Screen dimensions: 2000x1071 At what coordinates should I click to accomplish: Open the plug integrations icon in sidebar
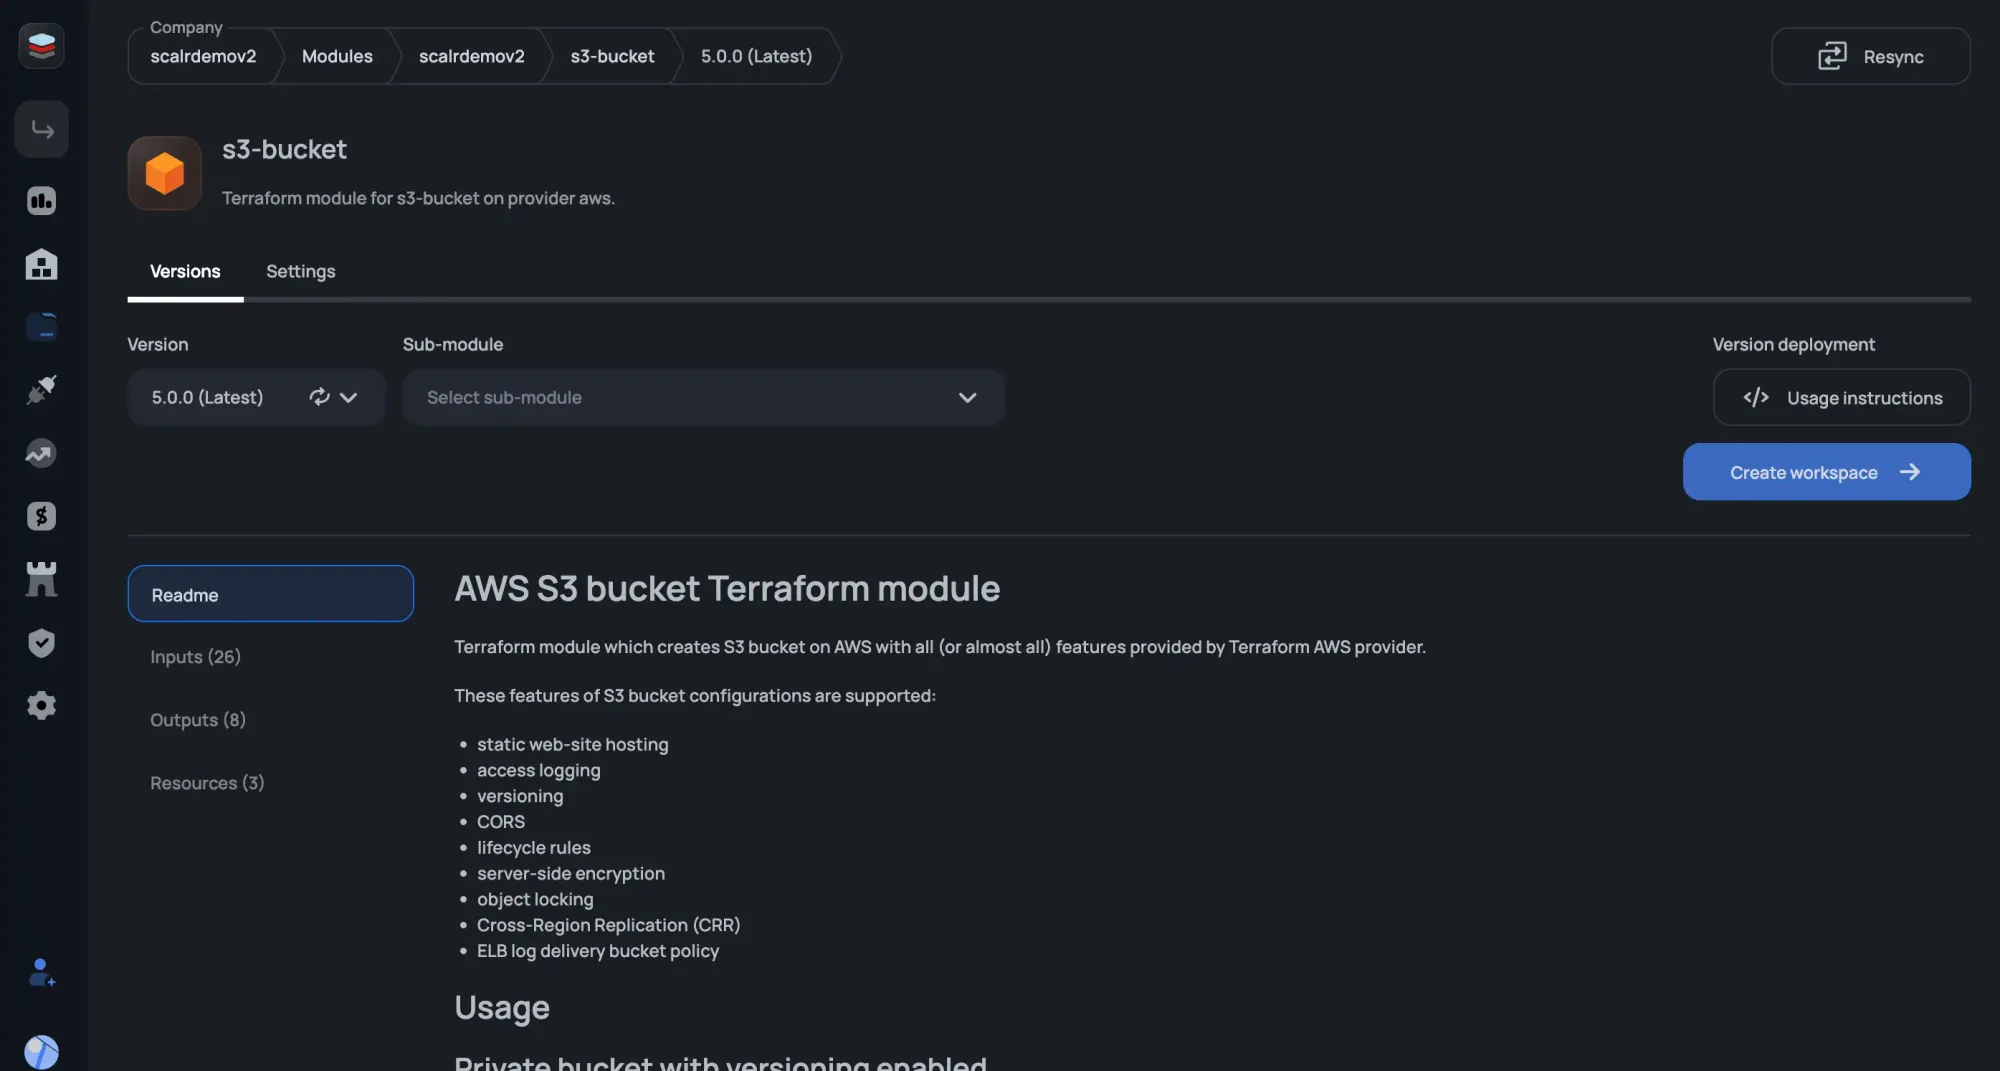click(x=41, y=390)
